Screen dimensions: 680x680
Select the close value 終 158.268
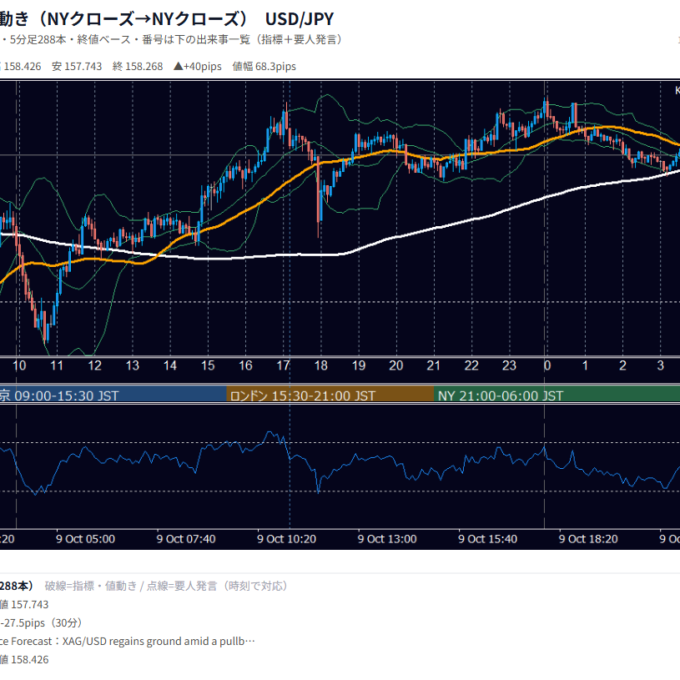[137, 66]
